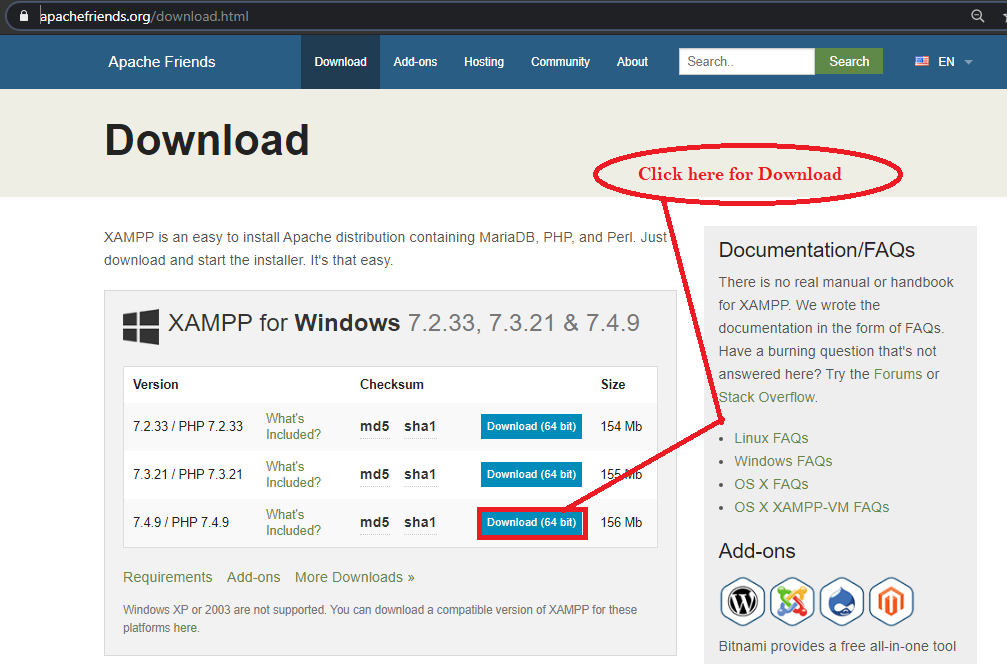Open the Magento add-on icon
The height and width of the screenshot is (664, 1007).
pos(891,602)
